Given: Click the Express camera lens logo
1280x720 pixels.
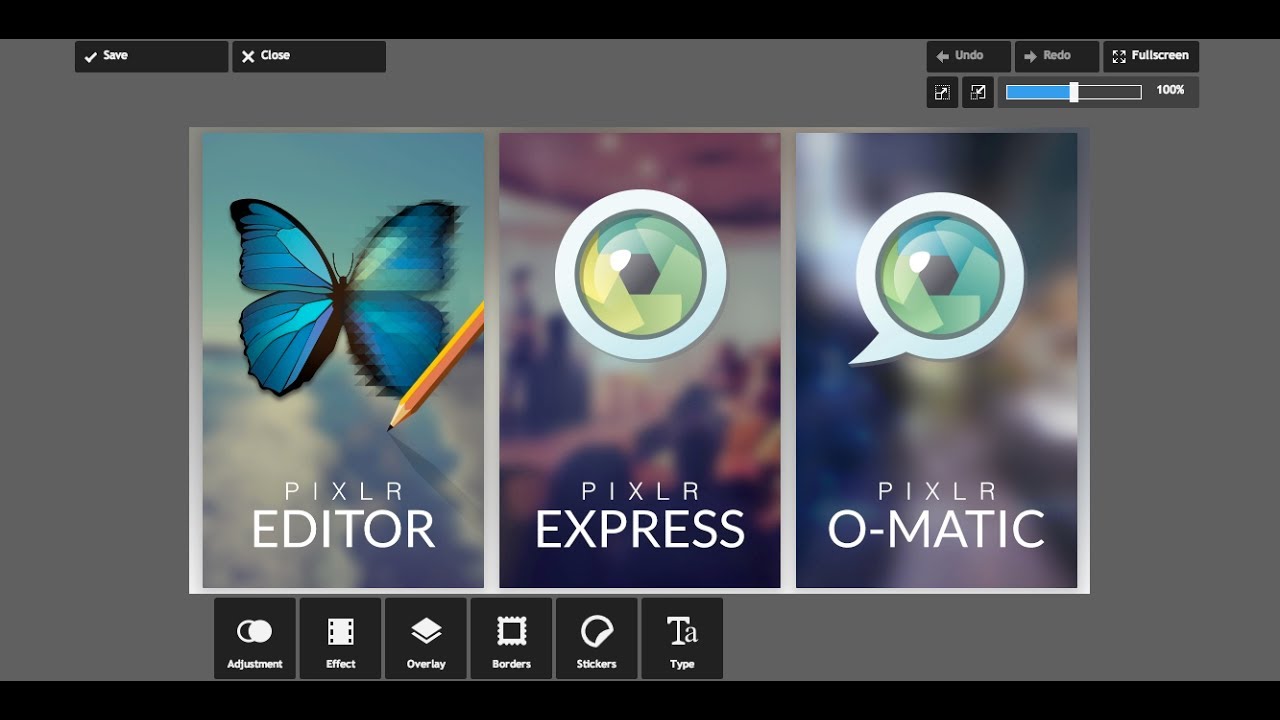Looking at the screenshot, I should pyautogui.click(x=640, y=274).
